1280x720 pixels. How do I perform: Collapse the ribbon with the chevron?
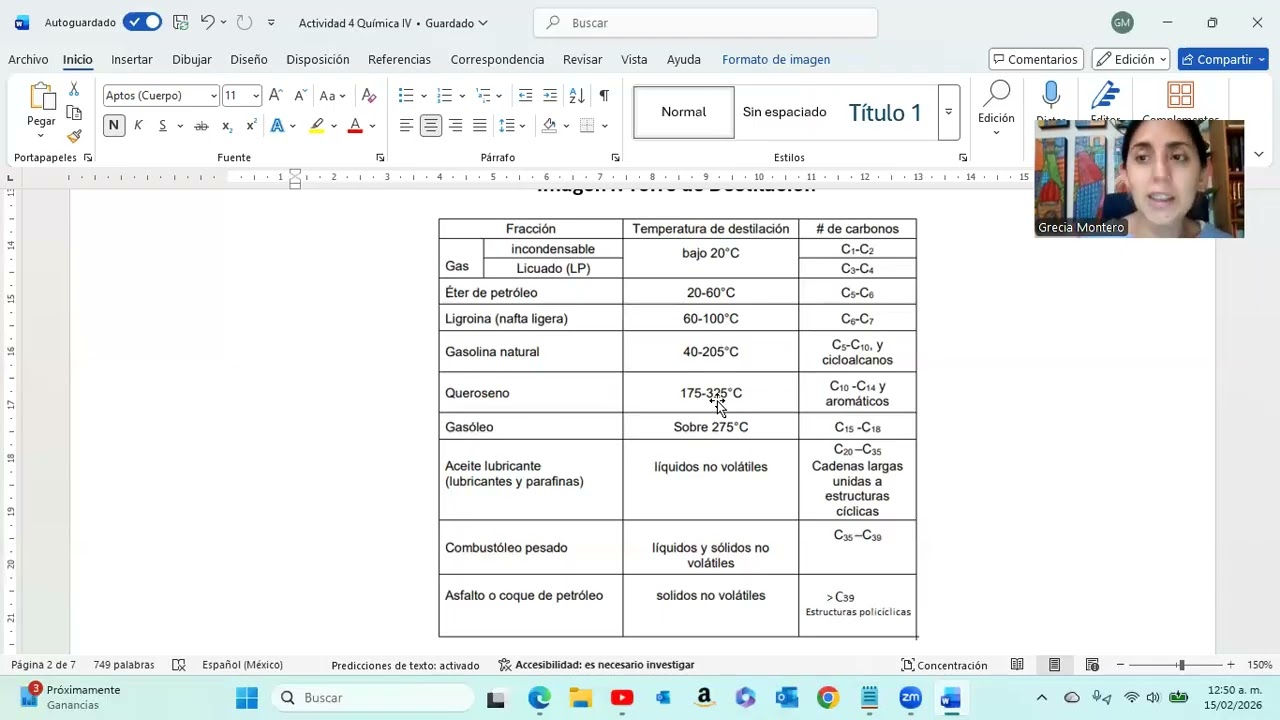click(1258, 154)
